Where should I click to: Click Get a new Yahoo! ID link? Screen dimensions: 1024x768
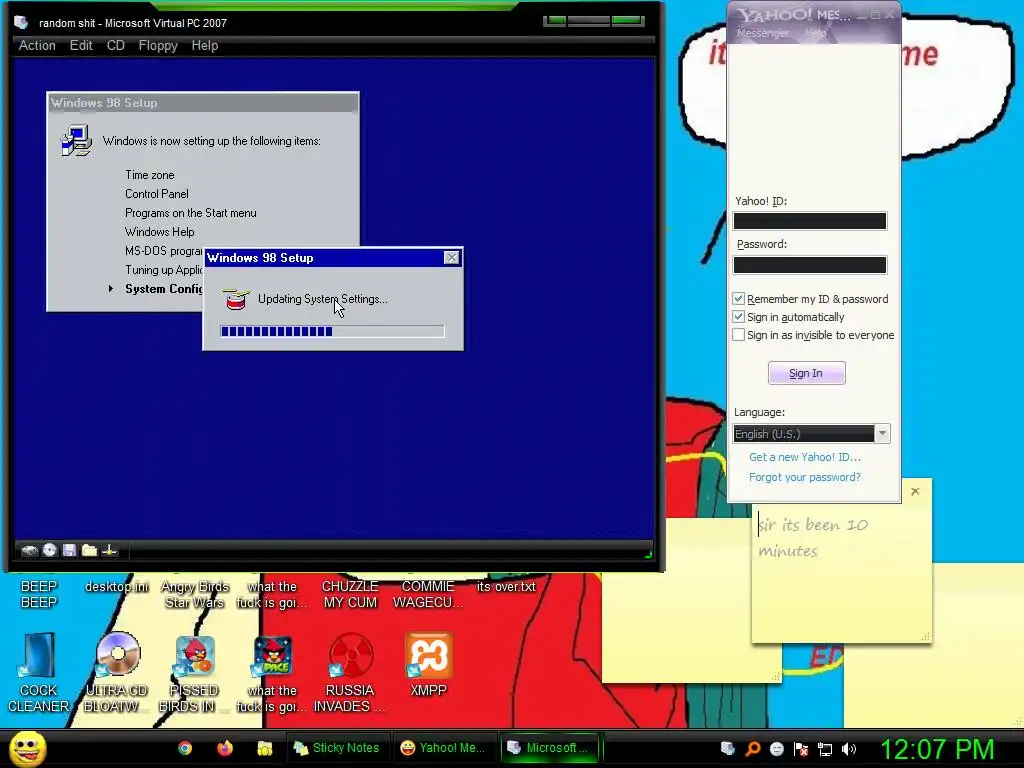click(x=805, y=457)
